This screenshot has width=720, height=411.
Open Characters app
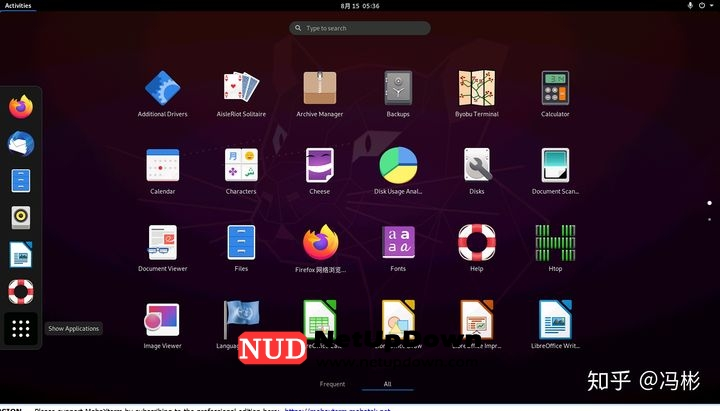pos(241,165)
